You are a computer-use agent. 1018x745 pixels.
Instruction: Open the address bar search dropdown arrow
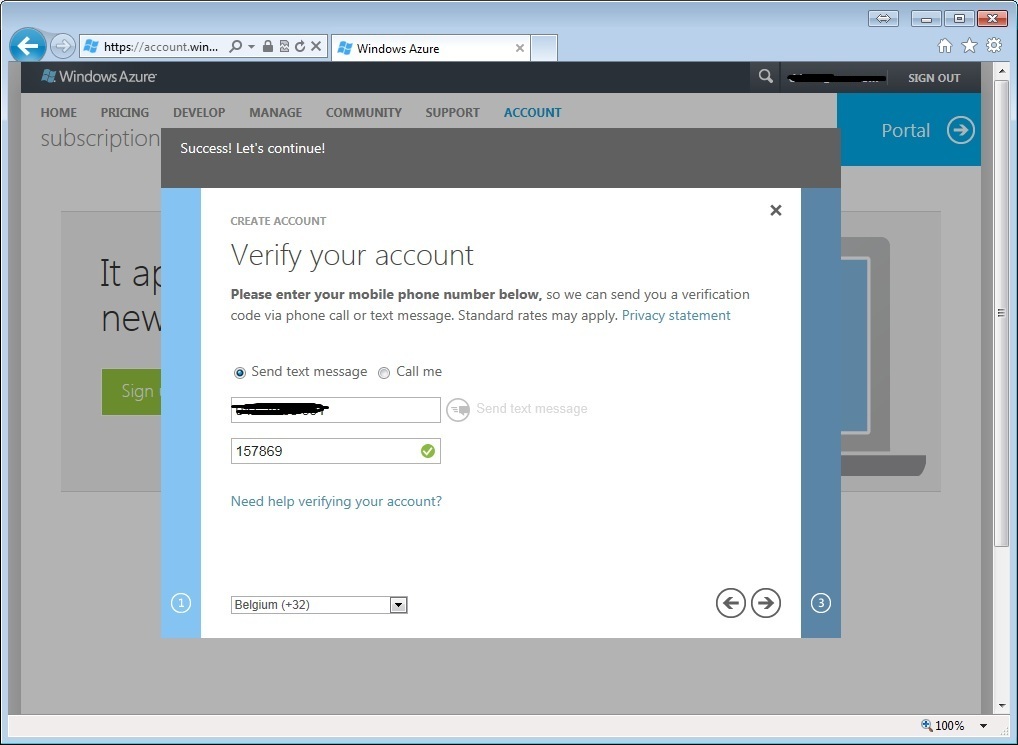pos(251,46)
